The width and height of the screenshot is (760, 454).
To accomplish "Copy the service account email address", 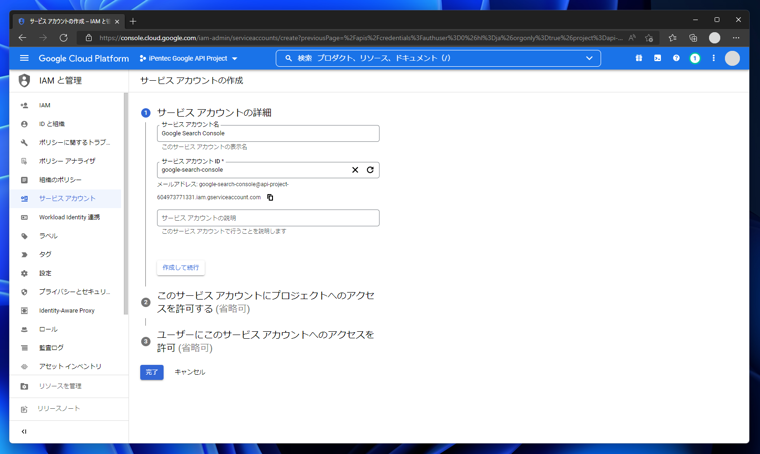I will 270,197.
